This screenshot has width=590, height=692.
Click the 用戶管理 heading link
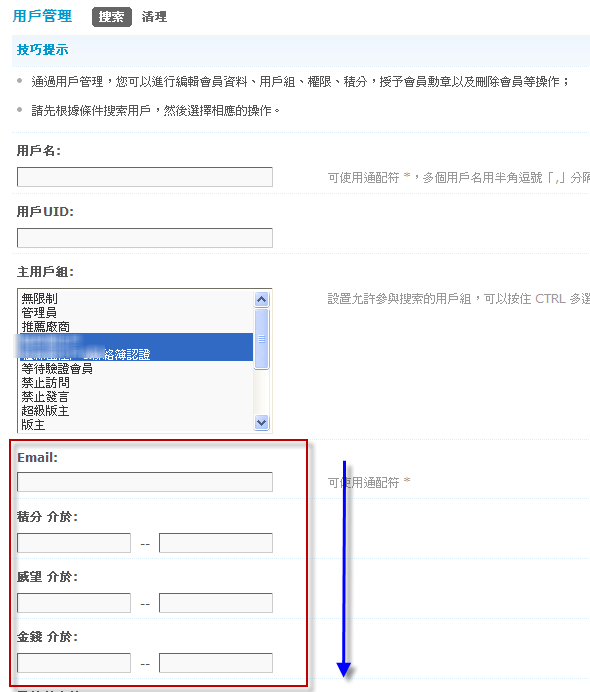point(42,16)
